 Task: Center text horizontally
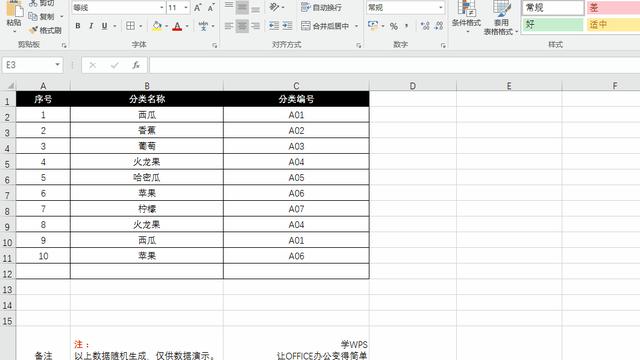[x=242, y=26]
